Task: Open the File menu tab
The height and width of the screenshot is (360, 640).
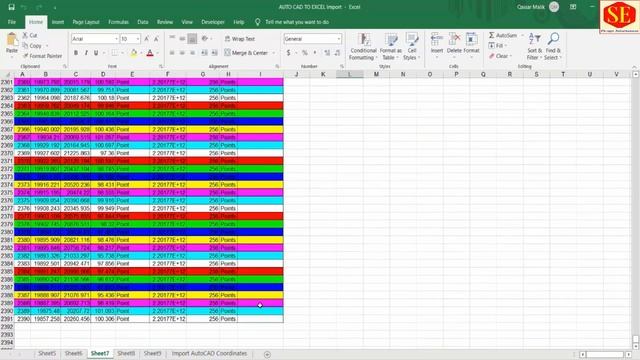Action: (x=12, y=22)
